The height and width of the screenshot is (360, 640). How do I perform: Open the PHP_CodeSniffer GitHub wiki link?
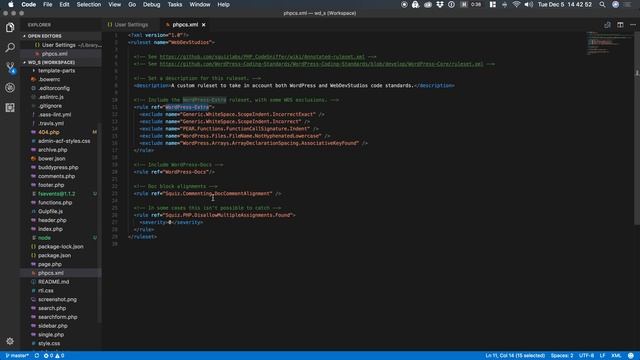pos(262,57)
